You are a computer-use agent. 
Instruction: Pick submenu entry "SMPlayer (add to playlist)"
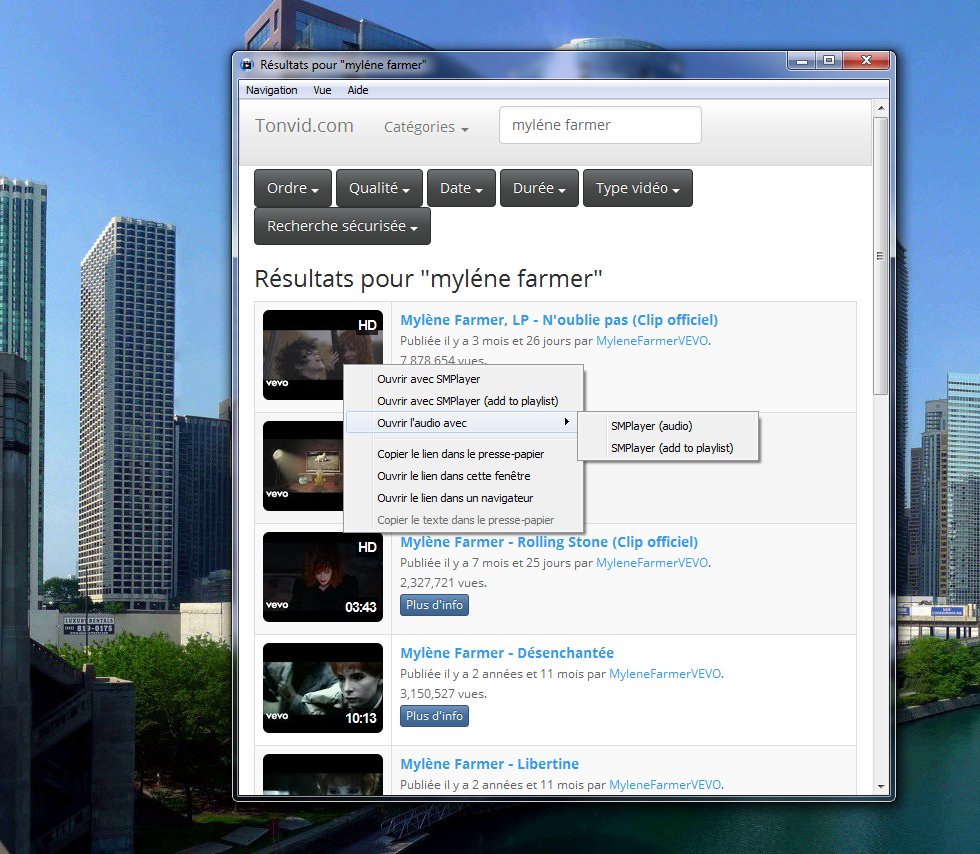[668, 448]
